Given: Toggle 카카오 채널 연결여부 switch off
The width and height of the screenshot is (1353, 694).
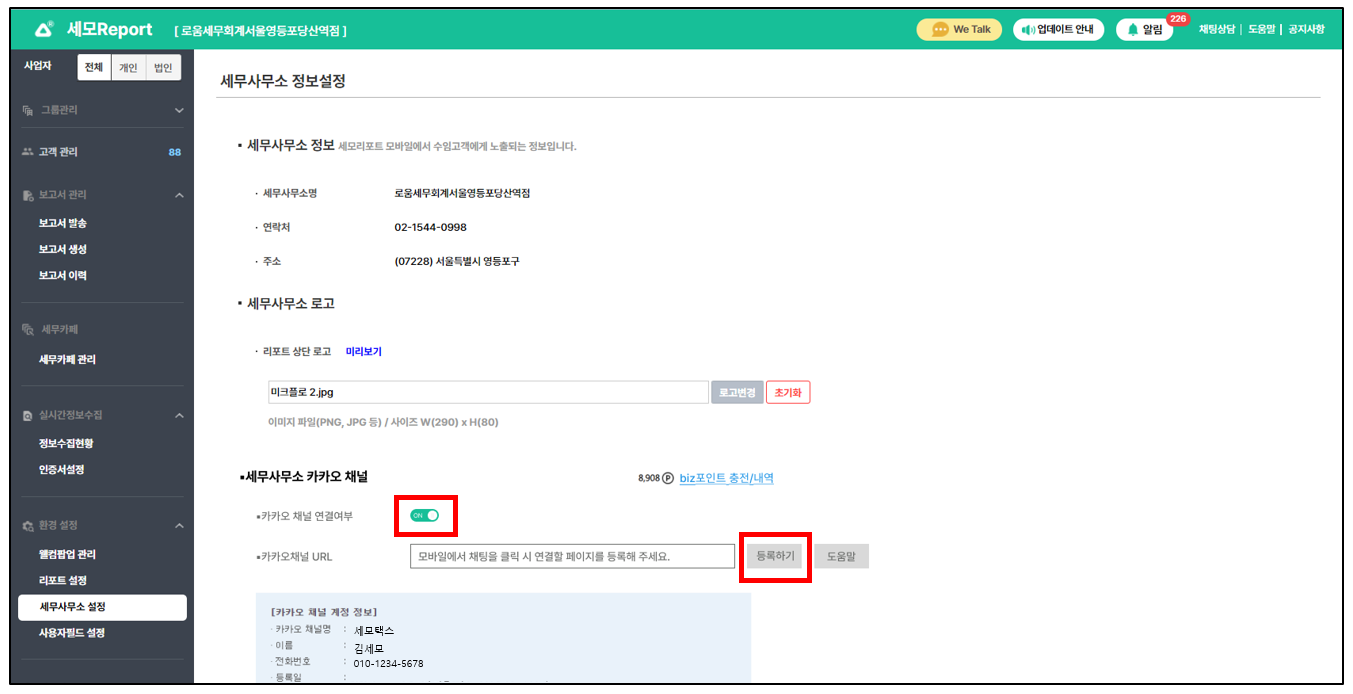Looking at the screenshot, I should point(425,515).
